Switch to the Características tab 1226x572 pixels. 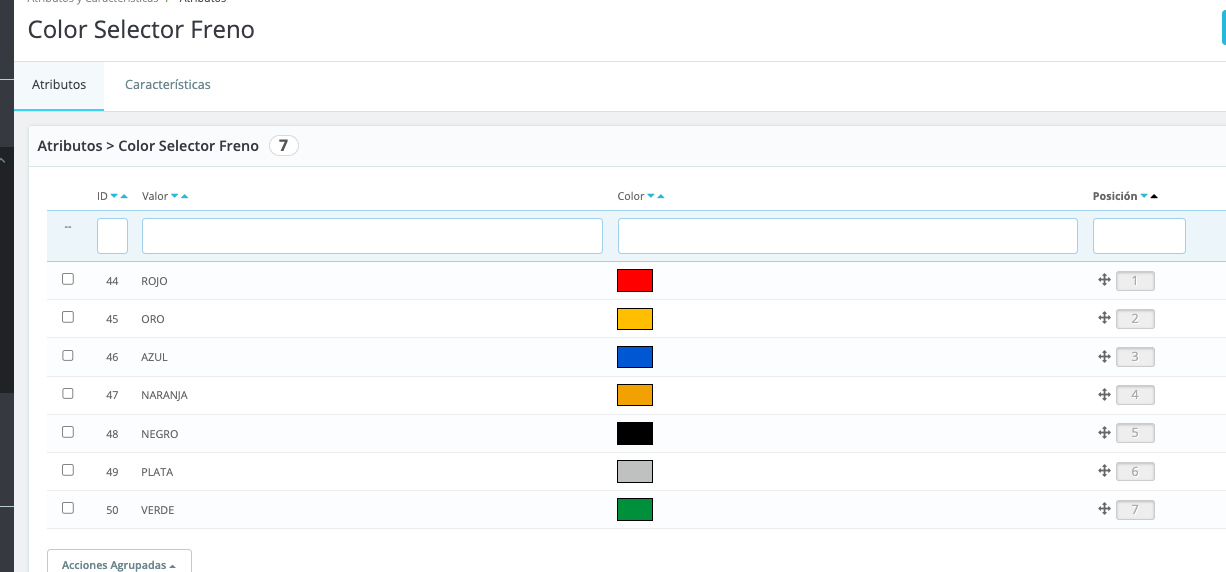click(x=168, y=85)
